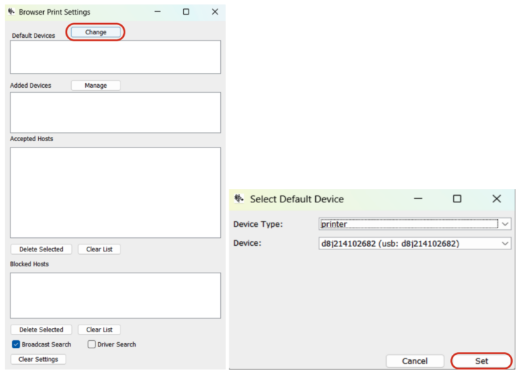Viewport: 521px width, 378px height.
Task: Click Delete Selected under Blocked Hosts
Action: 41,330
